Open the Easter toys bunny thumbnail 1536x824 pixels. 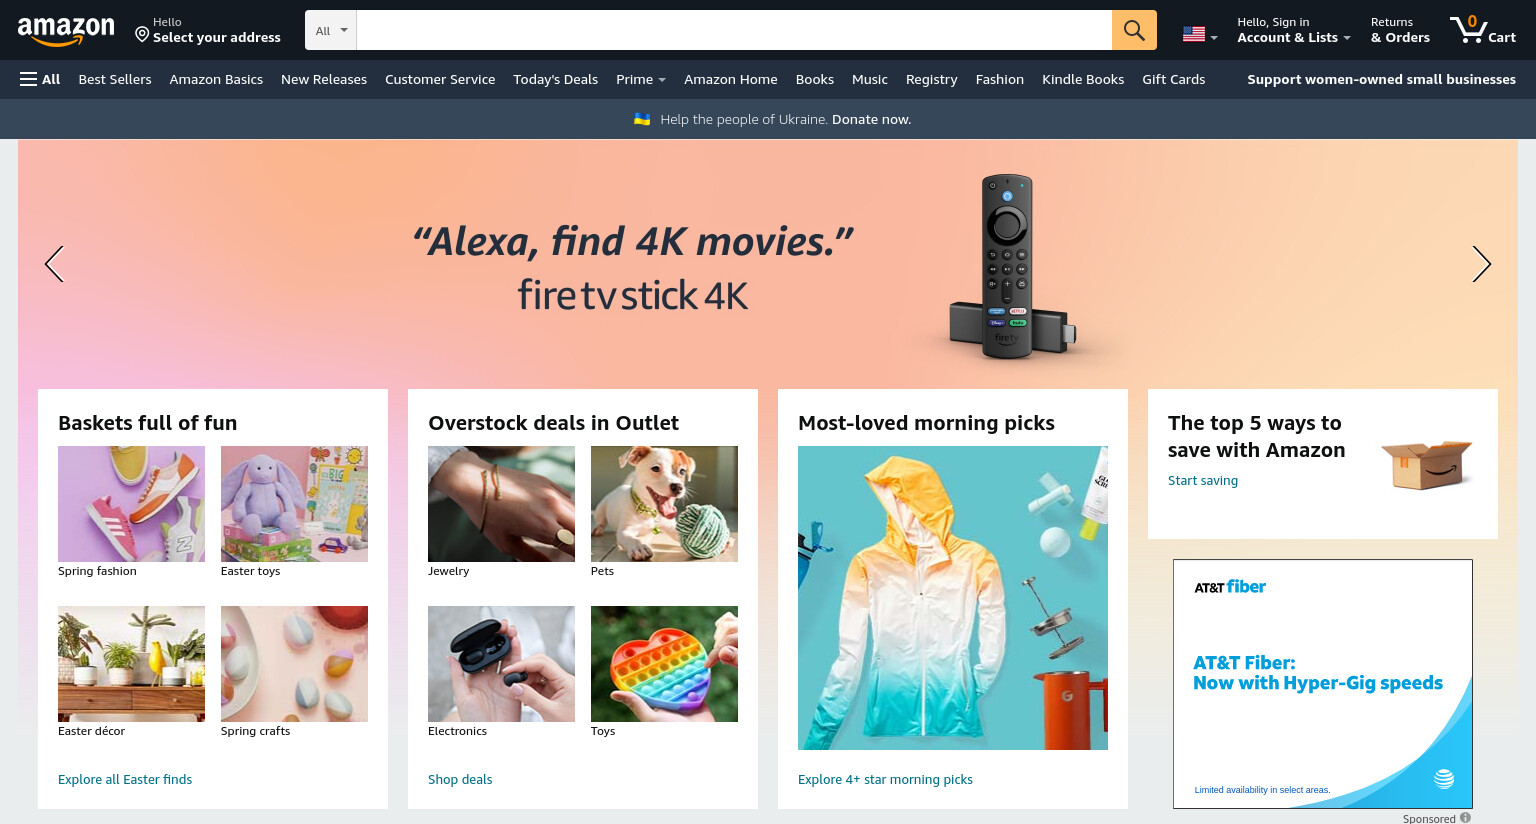(x=294, y=504)
